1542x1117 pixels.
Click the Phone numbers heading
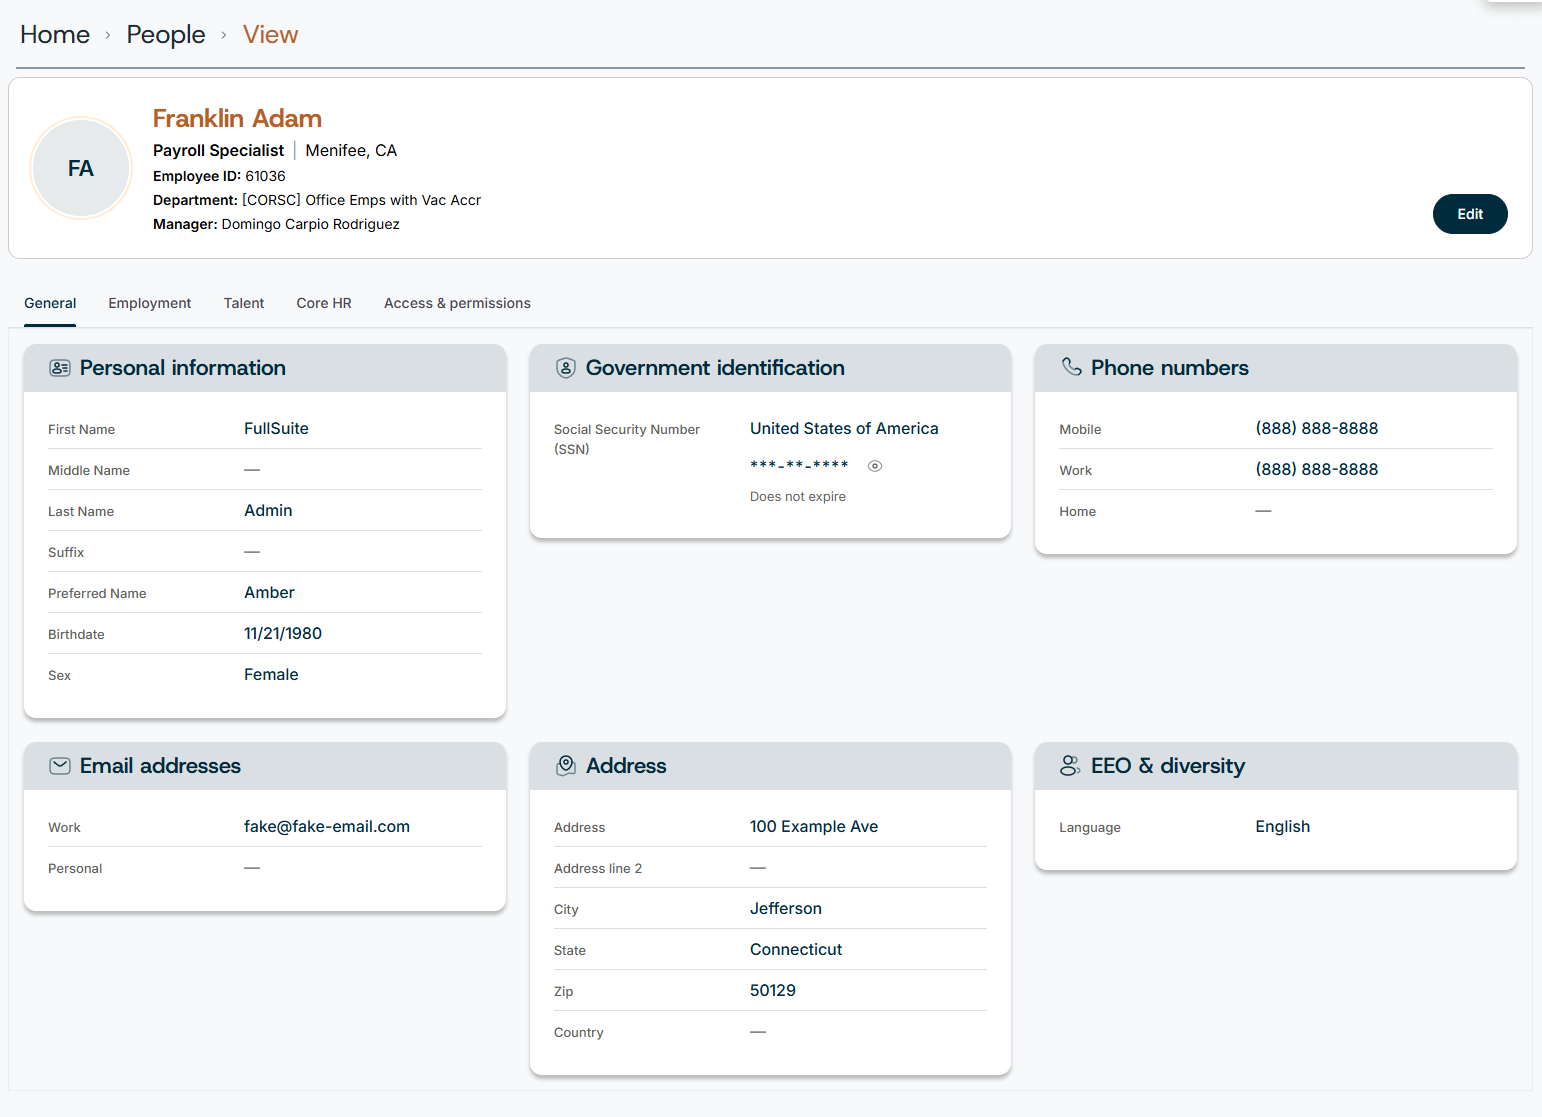point(1170,368)
